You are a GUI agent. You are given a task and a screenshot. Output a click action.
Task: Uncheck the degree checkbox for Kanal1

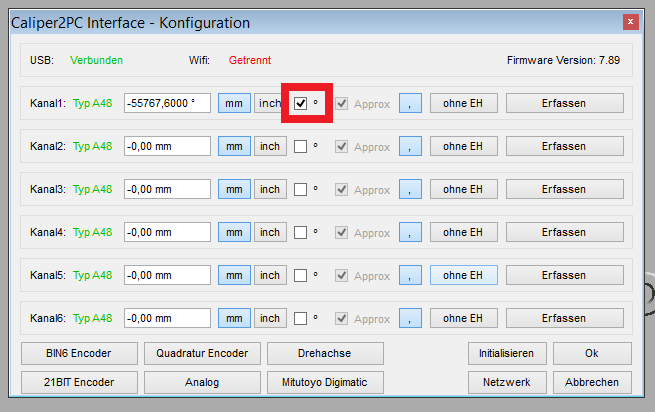click(301, 104)
